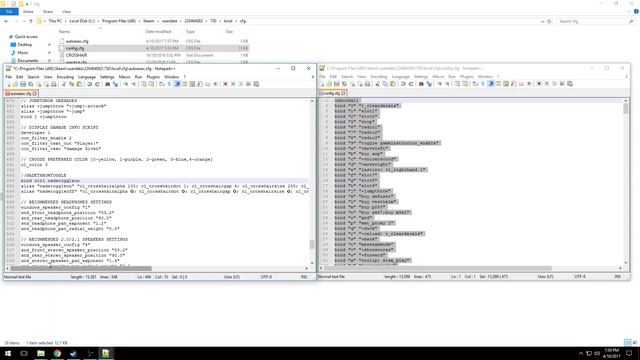Open the Plugins menu in config.cfg Notepad++ window
Image resolution: width=640 pixels, height=360 pixels.
(x=467, y=77)
